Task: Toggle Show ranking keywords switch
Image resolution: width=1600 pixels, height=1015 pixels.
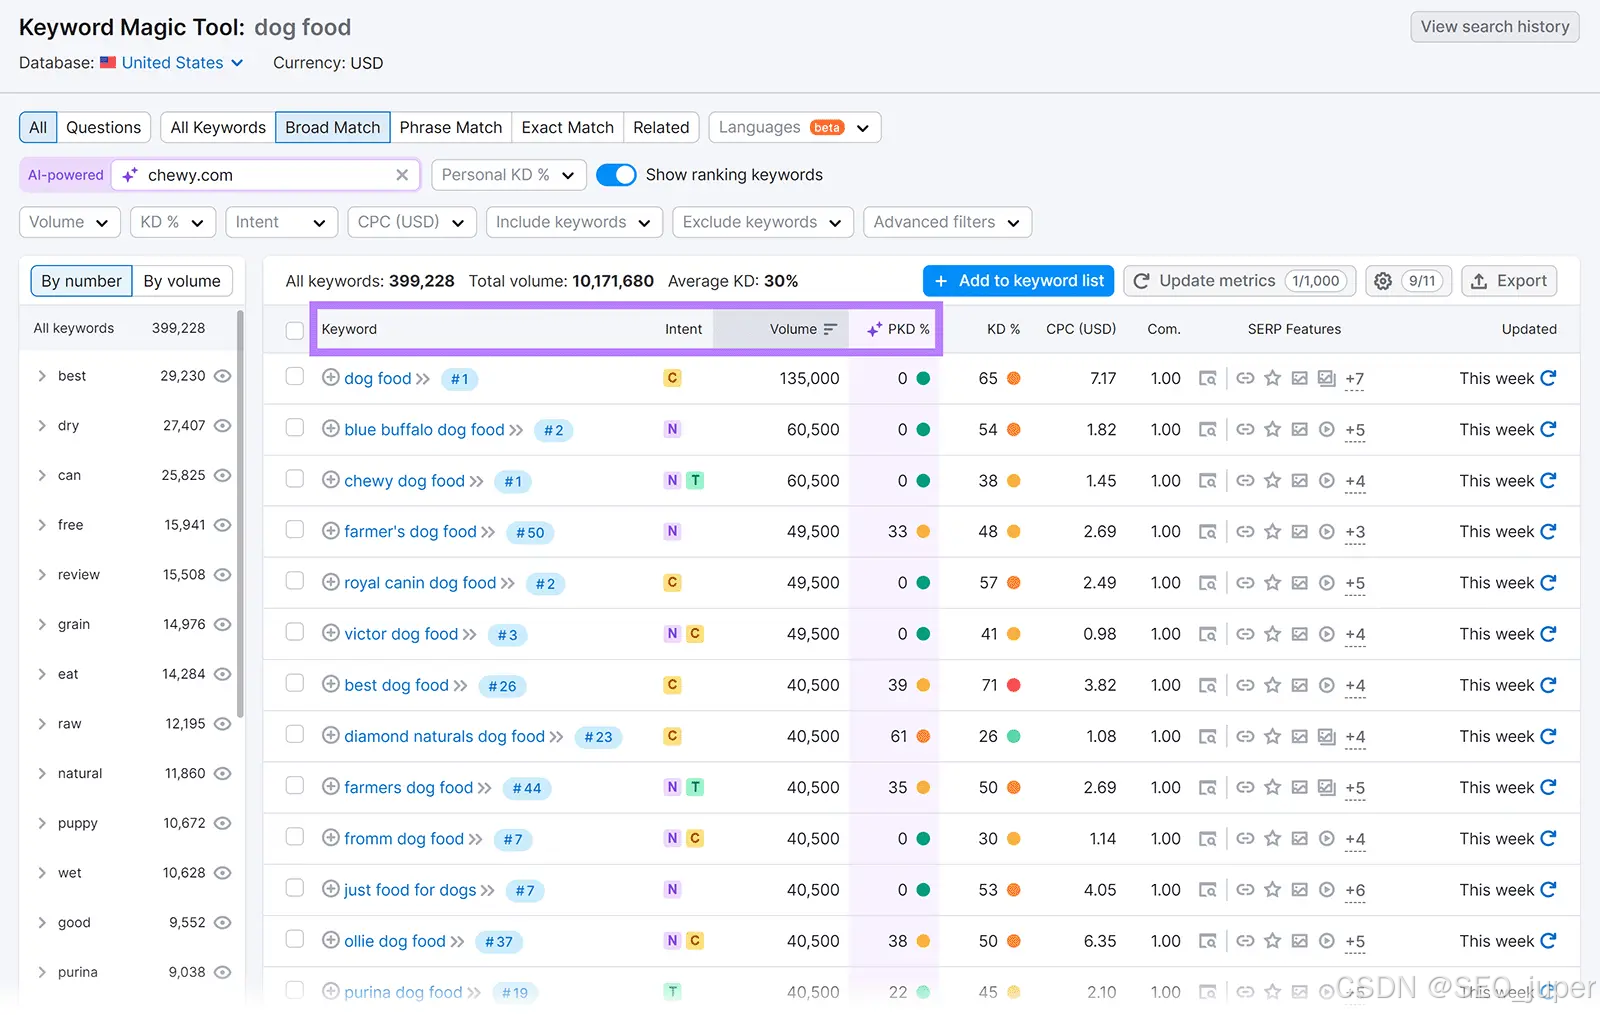Action: [x=616, y=175]
